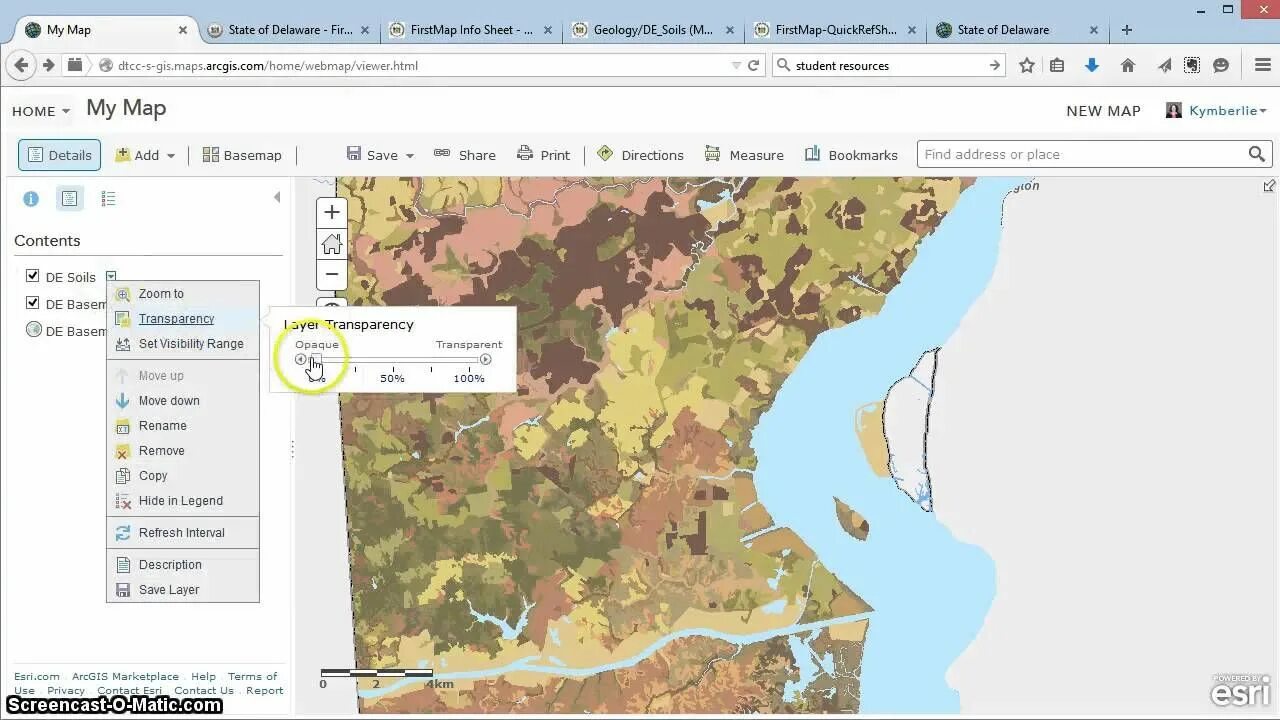The width and height of the screenshot is (1280, 720).
Task: Uncheck the DE Soils layer
Action: pos(32,276)
